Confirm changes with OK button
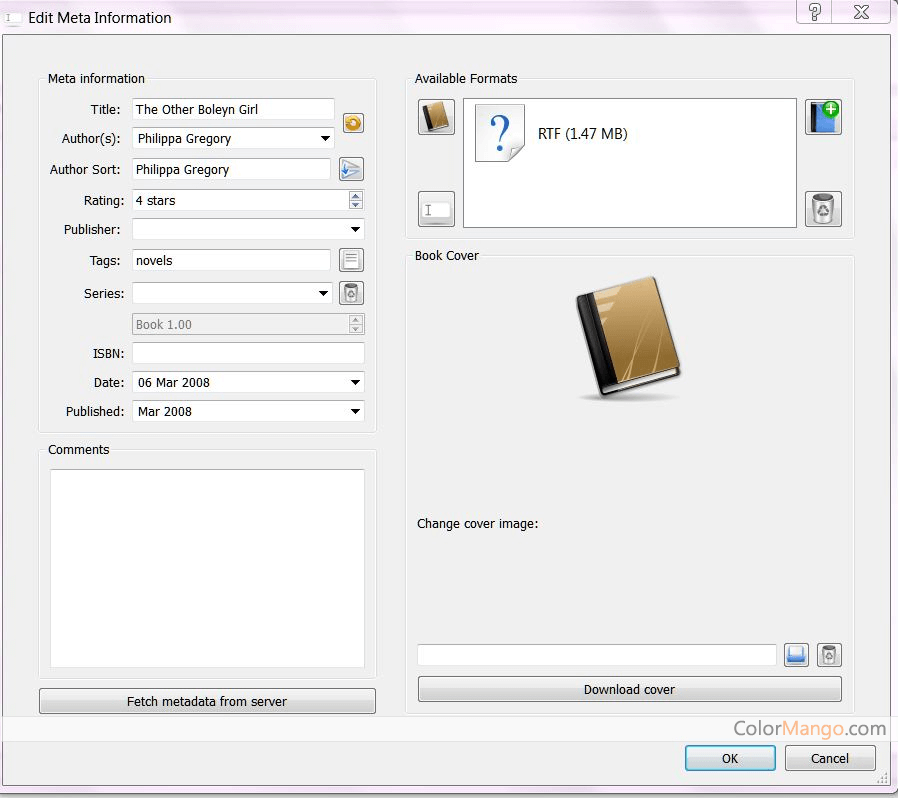 (730, 758)
